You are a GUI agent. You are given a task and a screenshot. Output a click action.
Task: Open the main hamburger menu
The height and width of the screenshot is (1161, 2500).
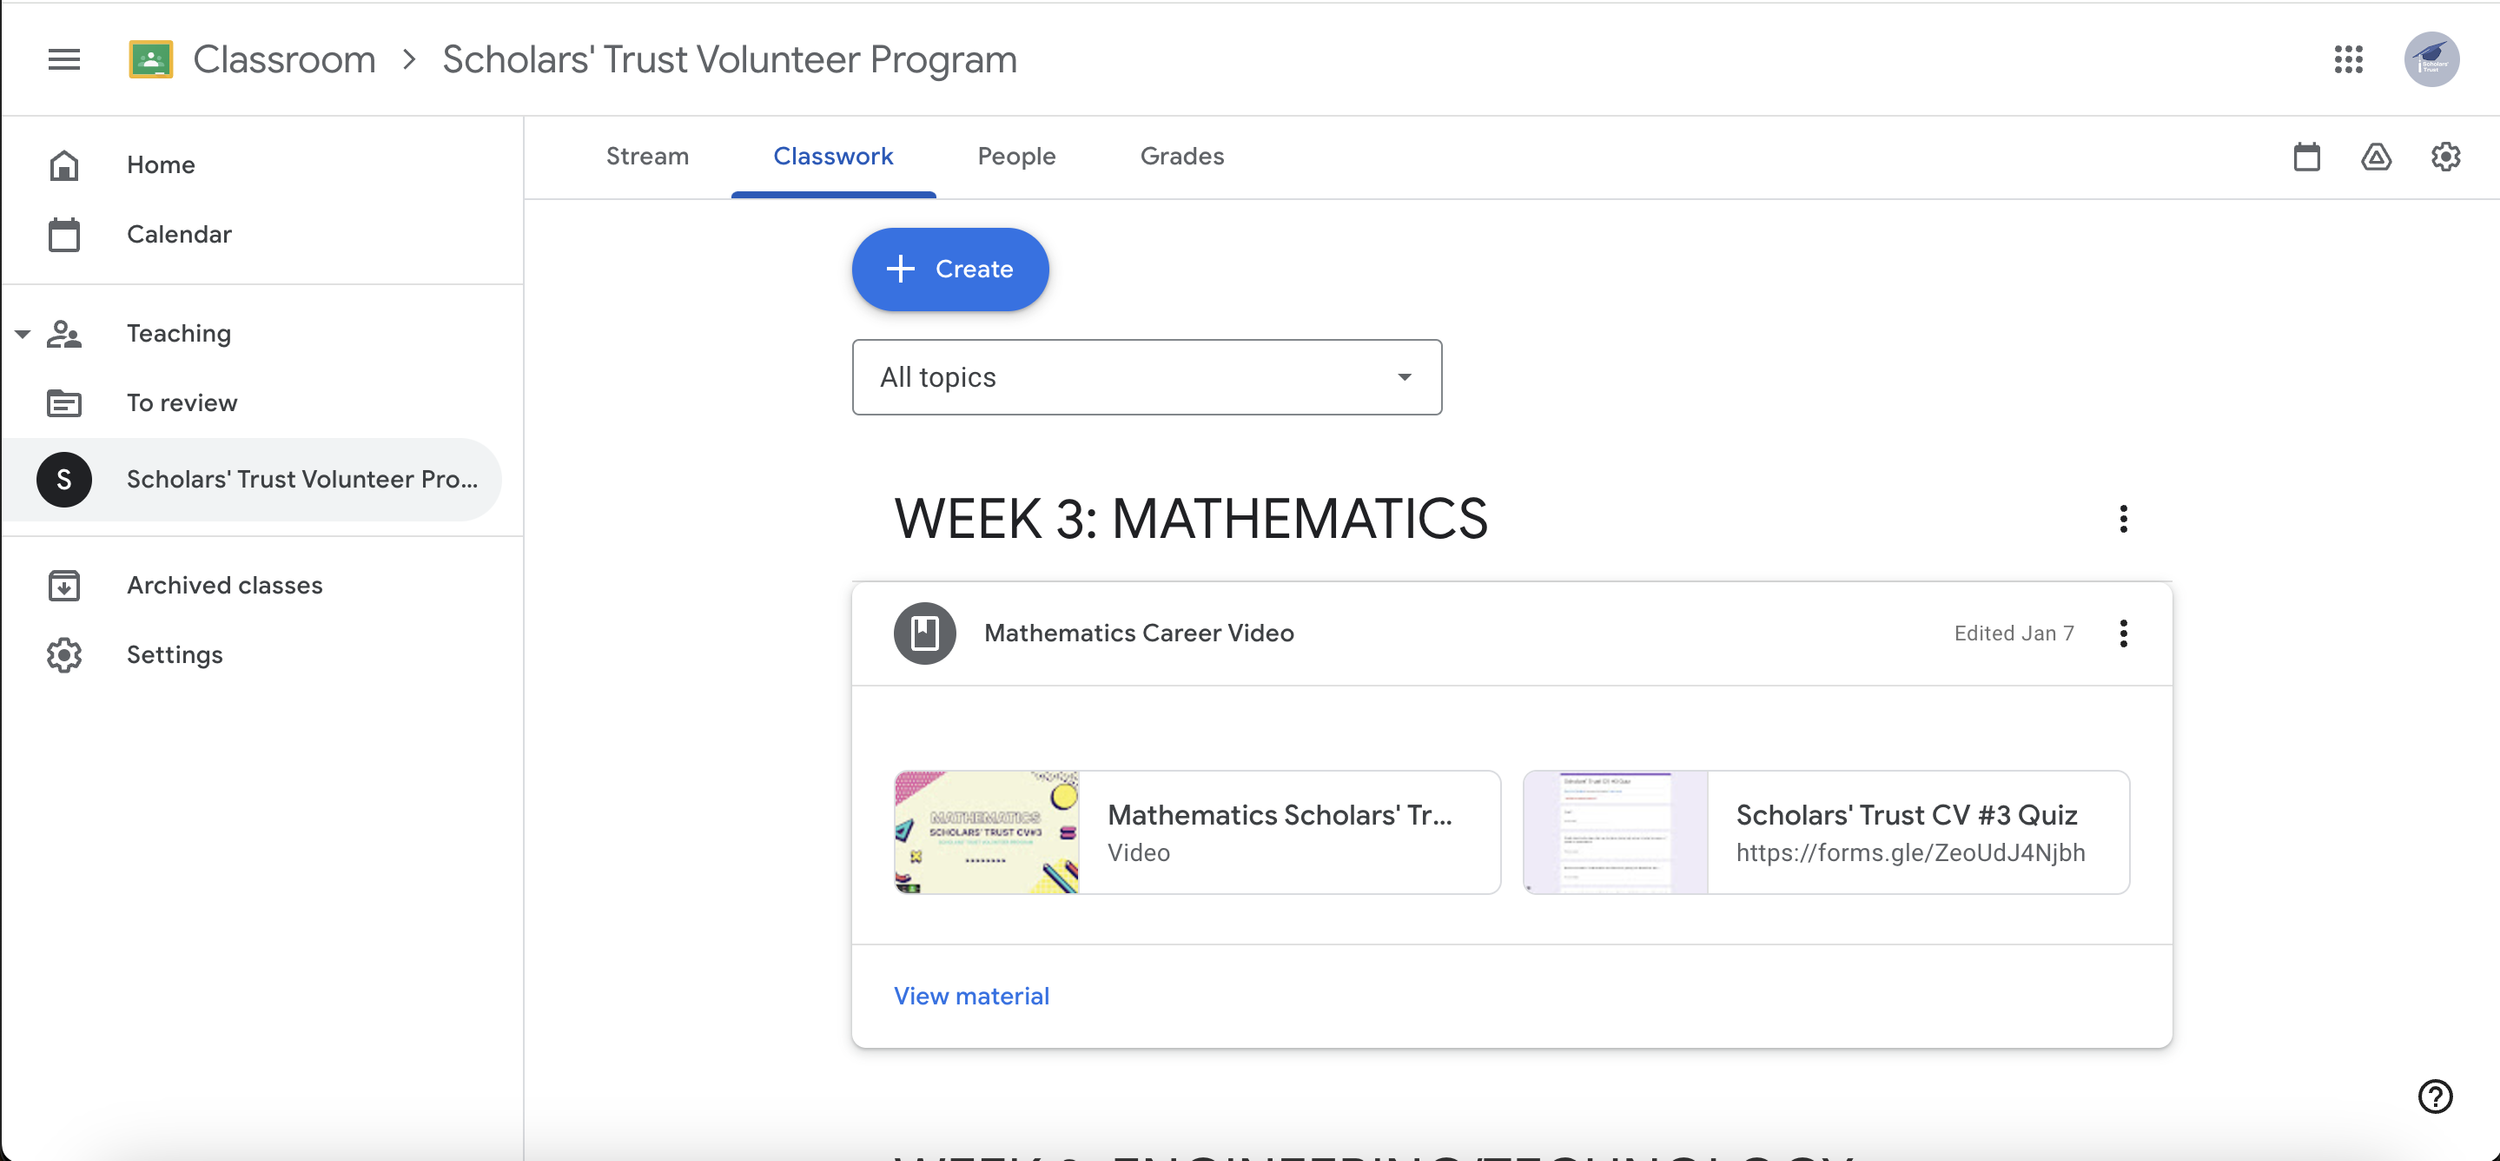tap(64, 59)
